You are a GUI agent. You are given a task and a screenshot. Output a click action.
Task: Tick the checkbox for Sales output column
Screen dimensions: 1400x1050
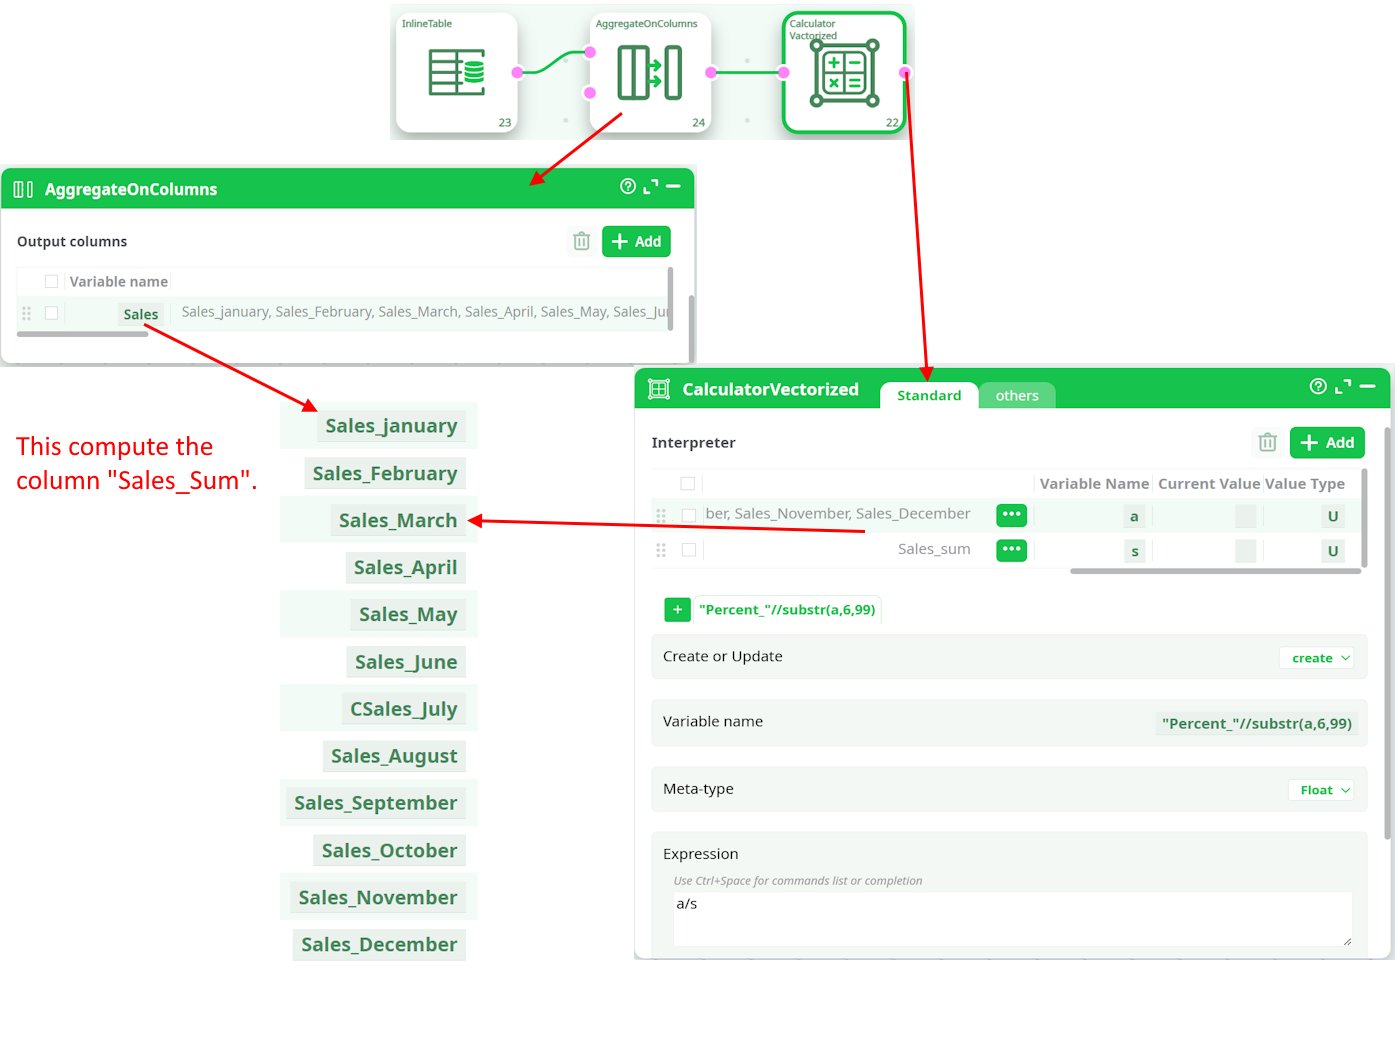tap(51, 313)
